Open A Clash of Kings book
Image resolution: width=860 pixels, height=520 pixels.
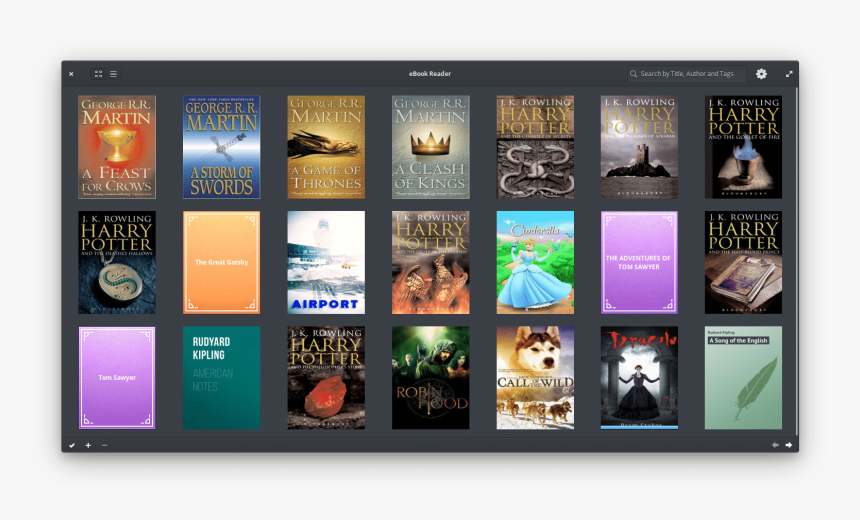(431, 147)
